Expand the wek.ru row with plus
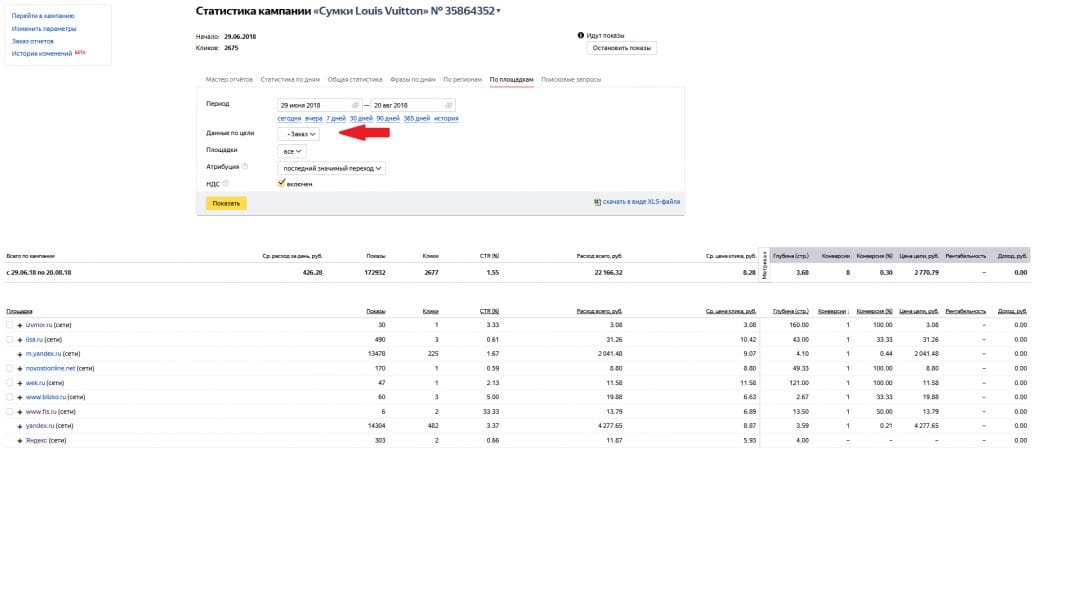Image resolution: width=1080 pixels, height=608 pixels. click(x=19, y=383)
